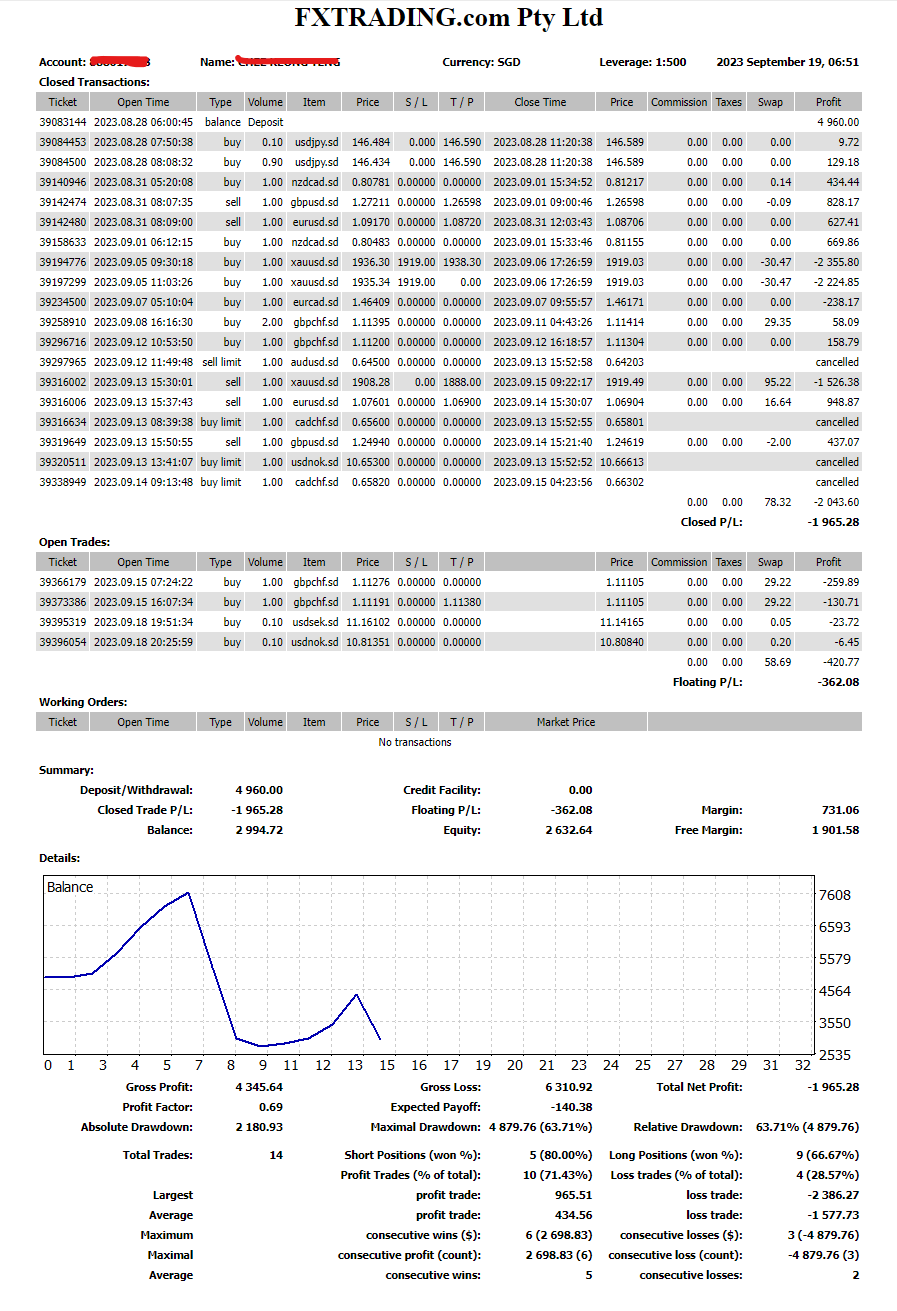This screenshot has width=897, height=1311.
Task: Click ticket number 39296716
Action: [x=62, y=342]
